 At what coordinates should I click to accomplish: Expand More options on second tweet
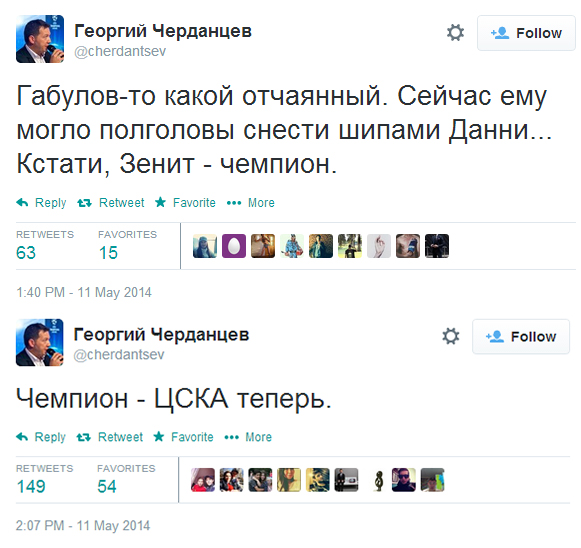point(248,437)
